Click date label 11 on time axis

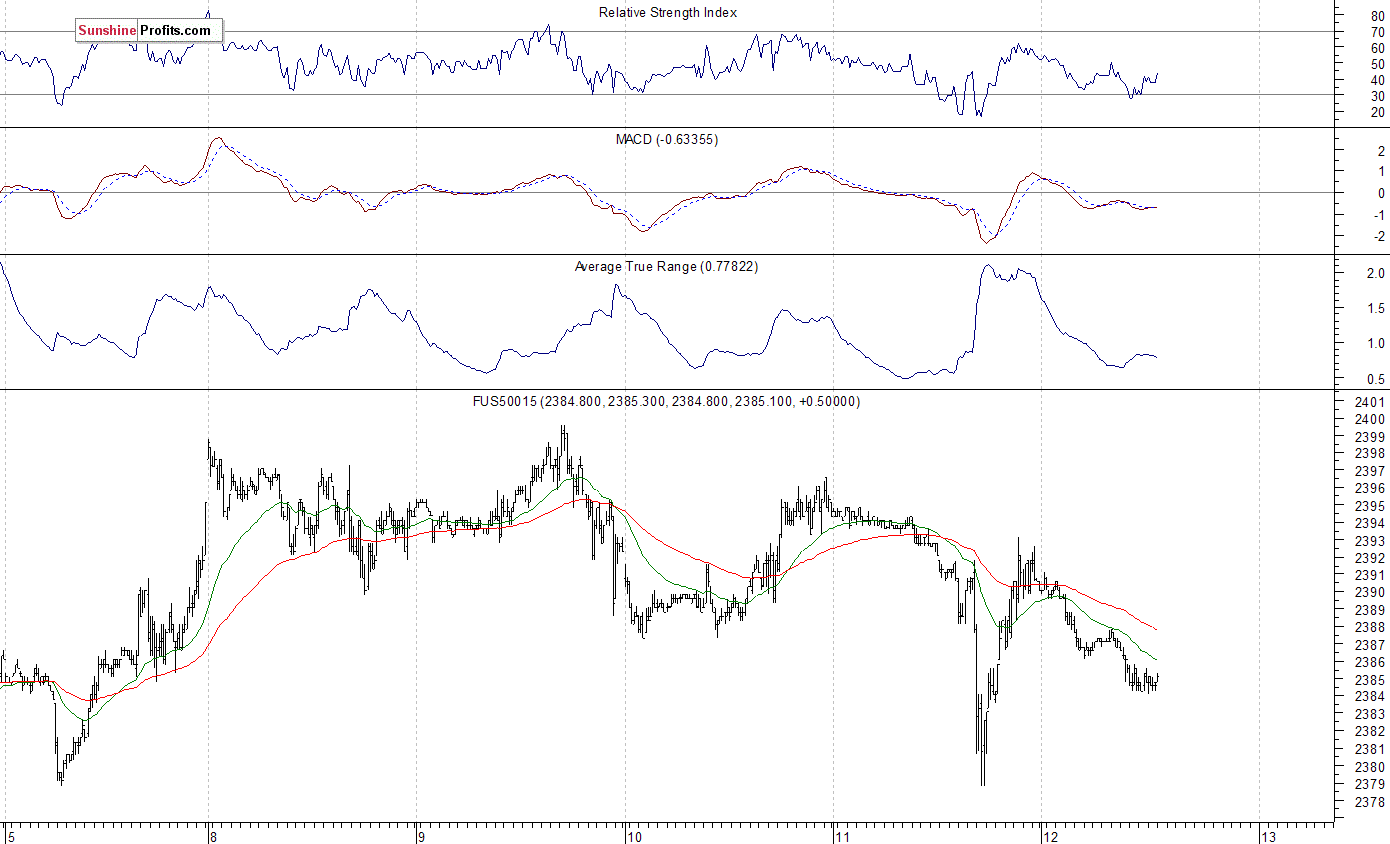click(843, 836)
